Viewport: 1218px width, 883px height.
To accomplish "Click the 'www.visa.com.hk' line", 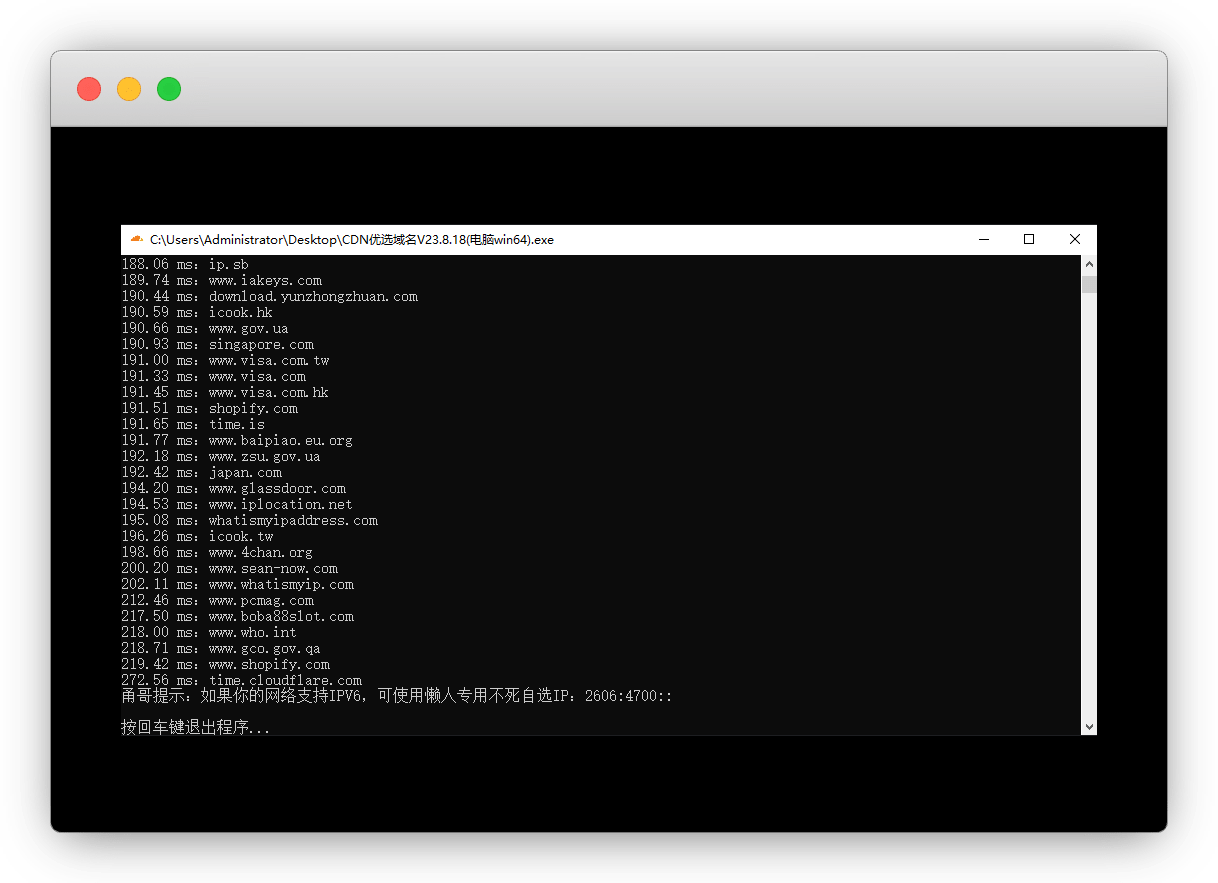I will point(225,392).
